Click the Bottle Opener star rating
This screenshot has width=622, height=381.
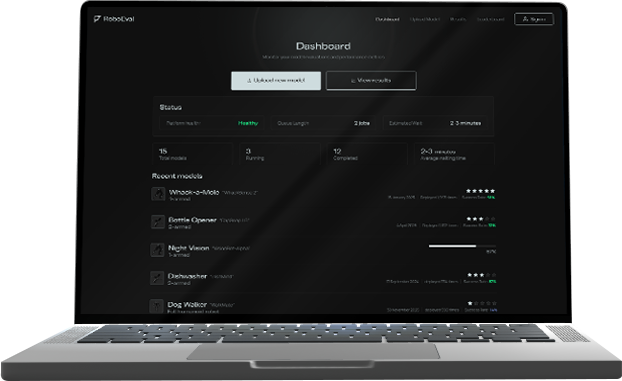click(x=481, y=219)
